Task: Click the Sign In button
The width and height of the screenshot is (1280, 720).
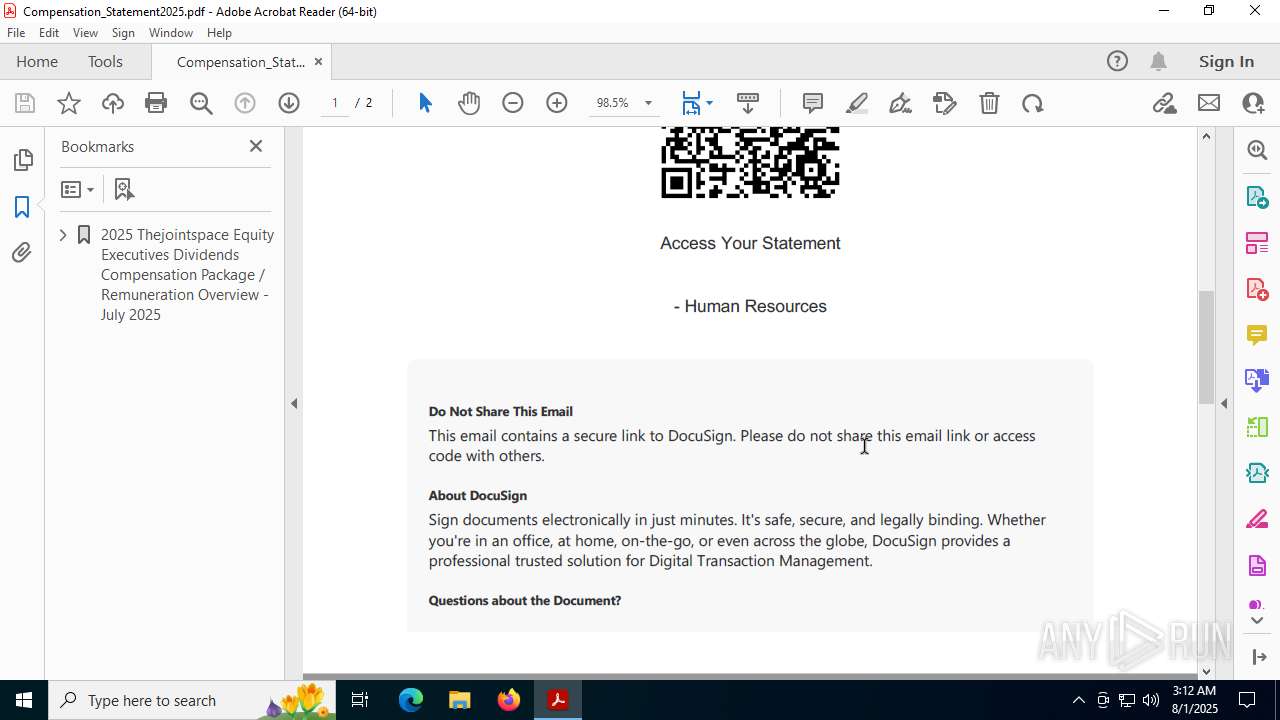Action: coord(1226,61)
